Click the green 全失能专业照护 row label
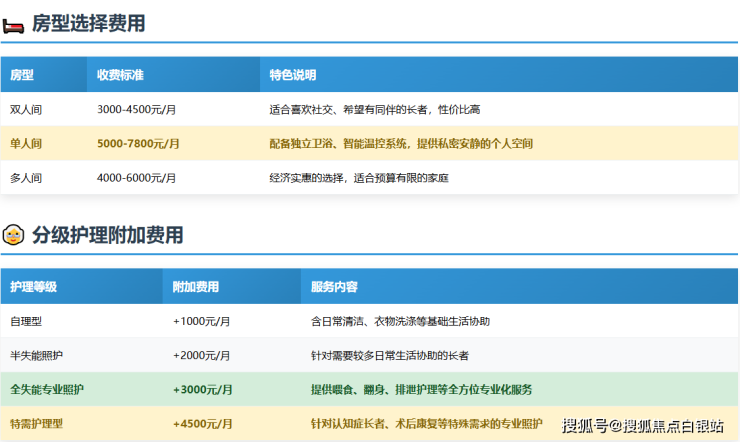Image resolution: width=740 pixels, height=442 pixels. tap(47, 389)
